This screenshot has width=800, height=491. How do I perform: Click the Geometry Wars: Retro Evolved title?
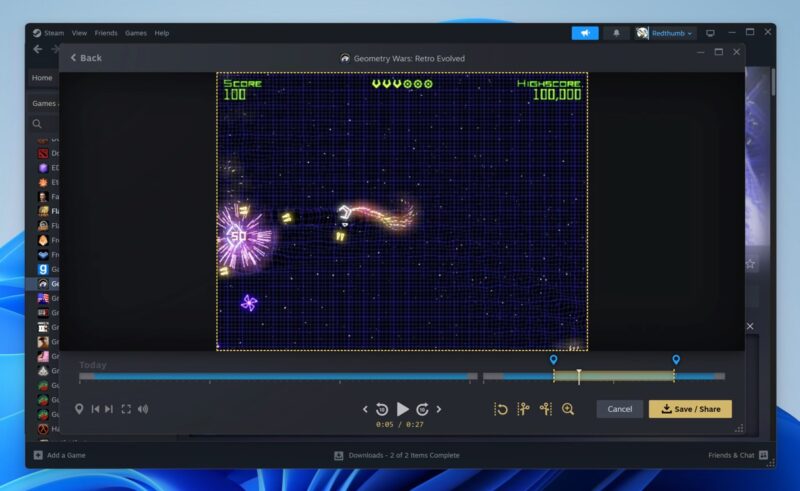409,58
